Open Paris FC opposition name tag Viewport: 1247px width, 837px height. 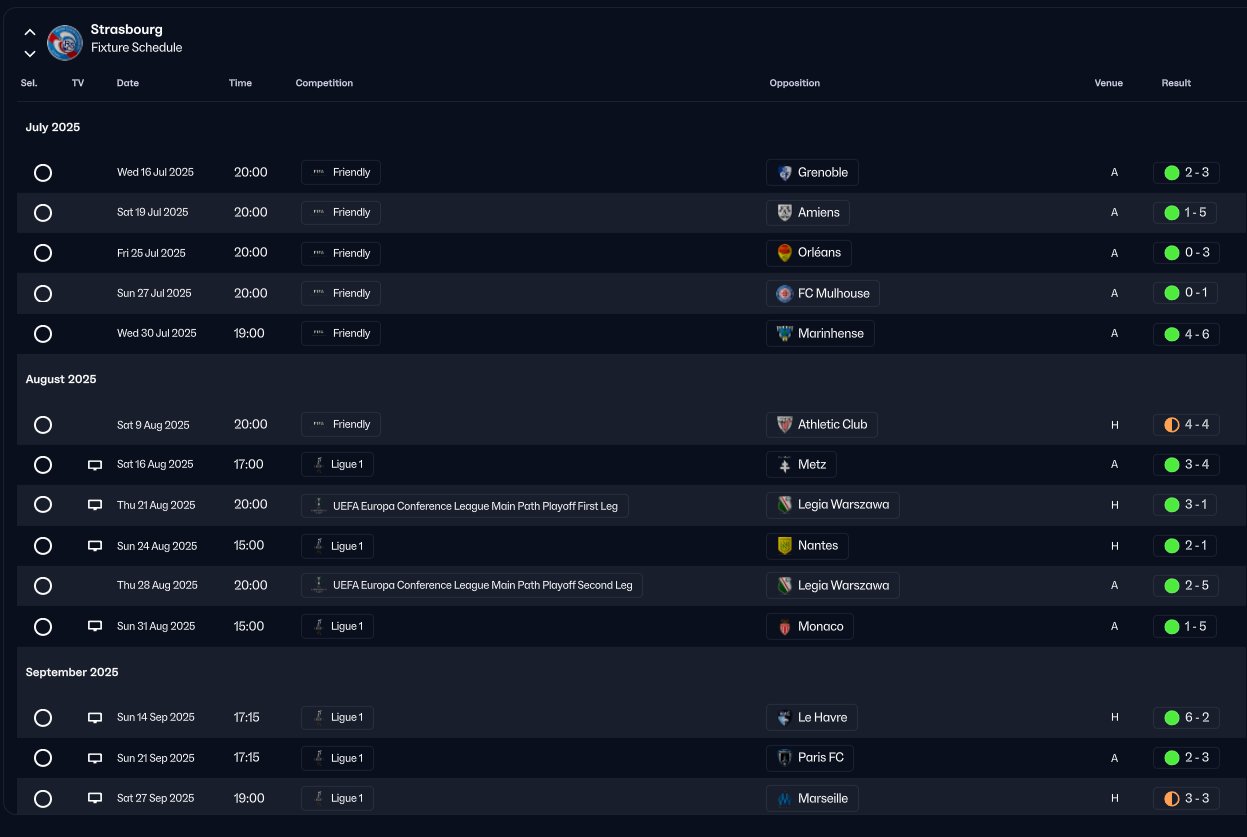[811, 758]
